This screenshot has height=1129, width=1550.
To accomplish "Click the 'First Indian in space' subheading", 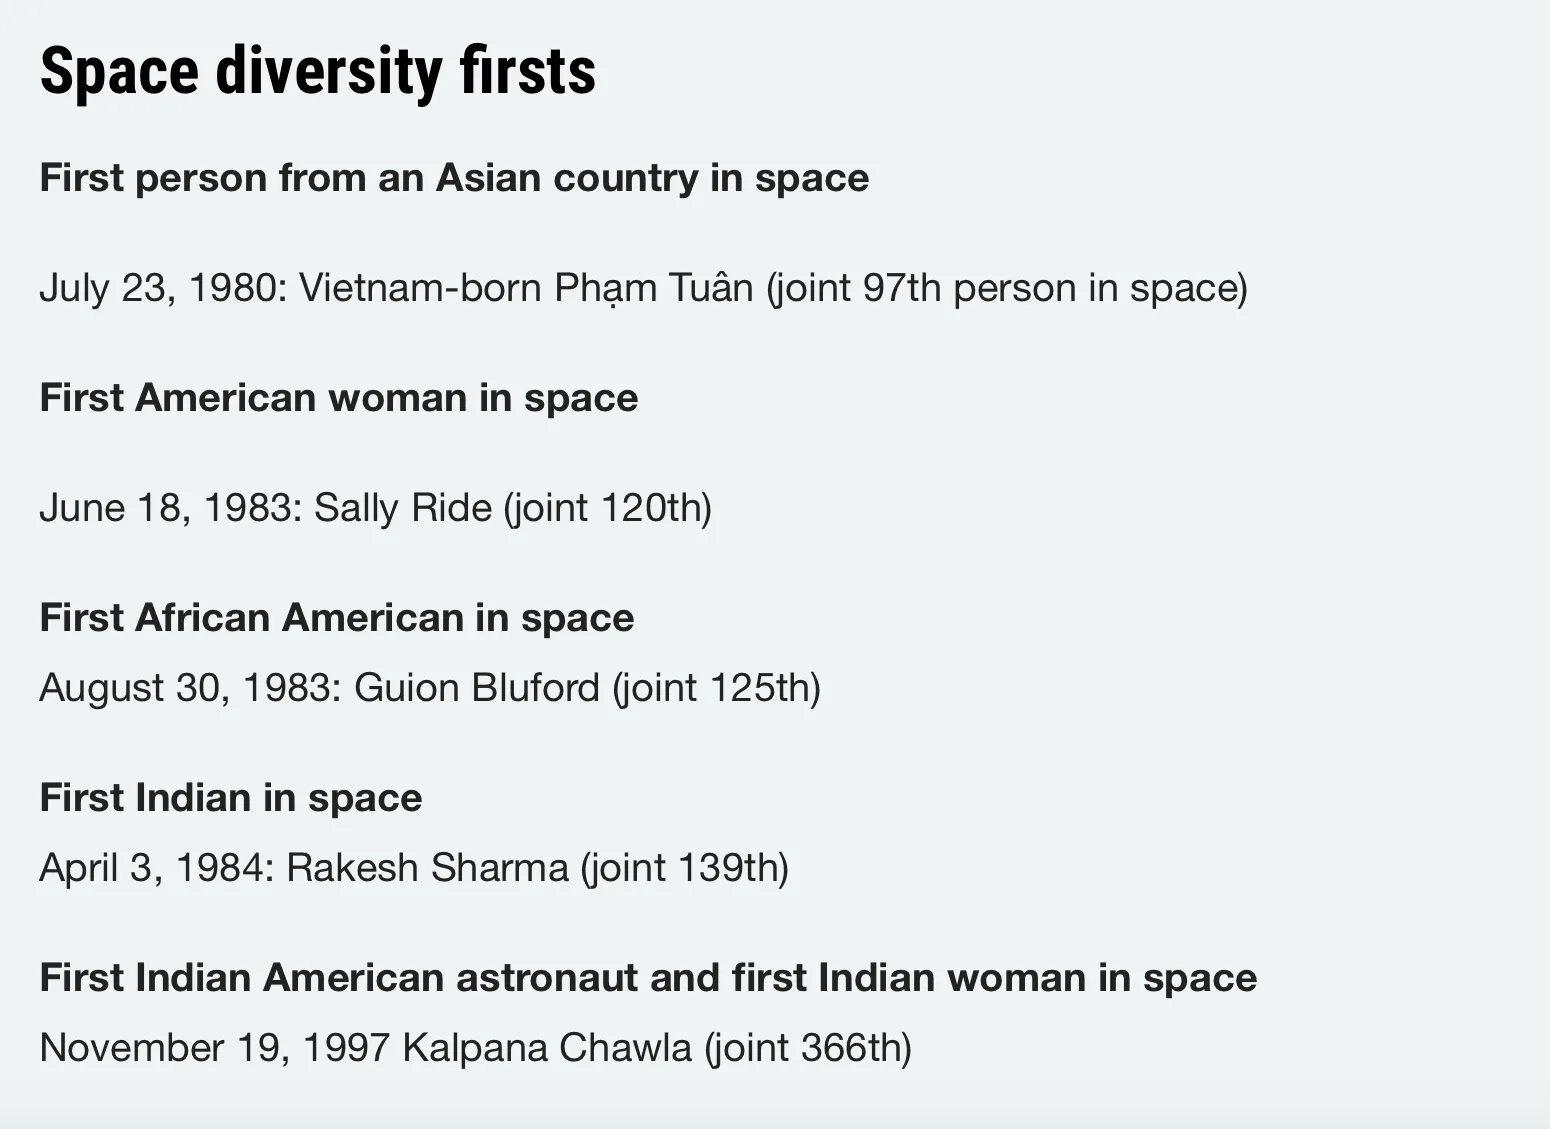I will click(230, 798).
